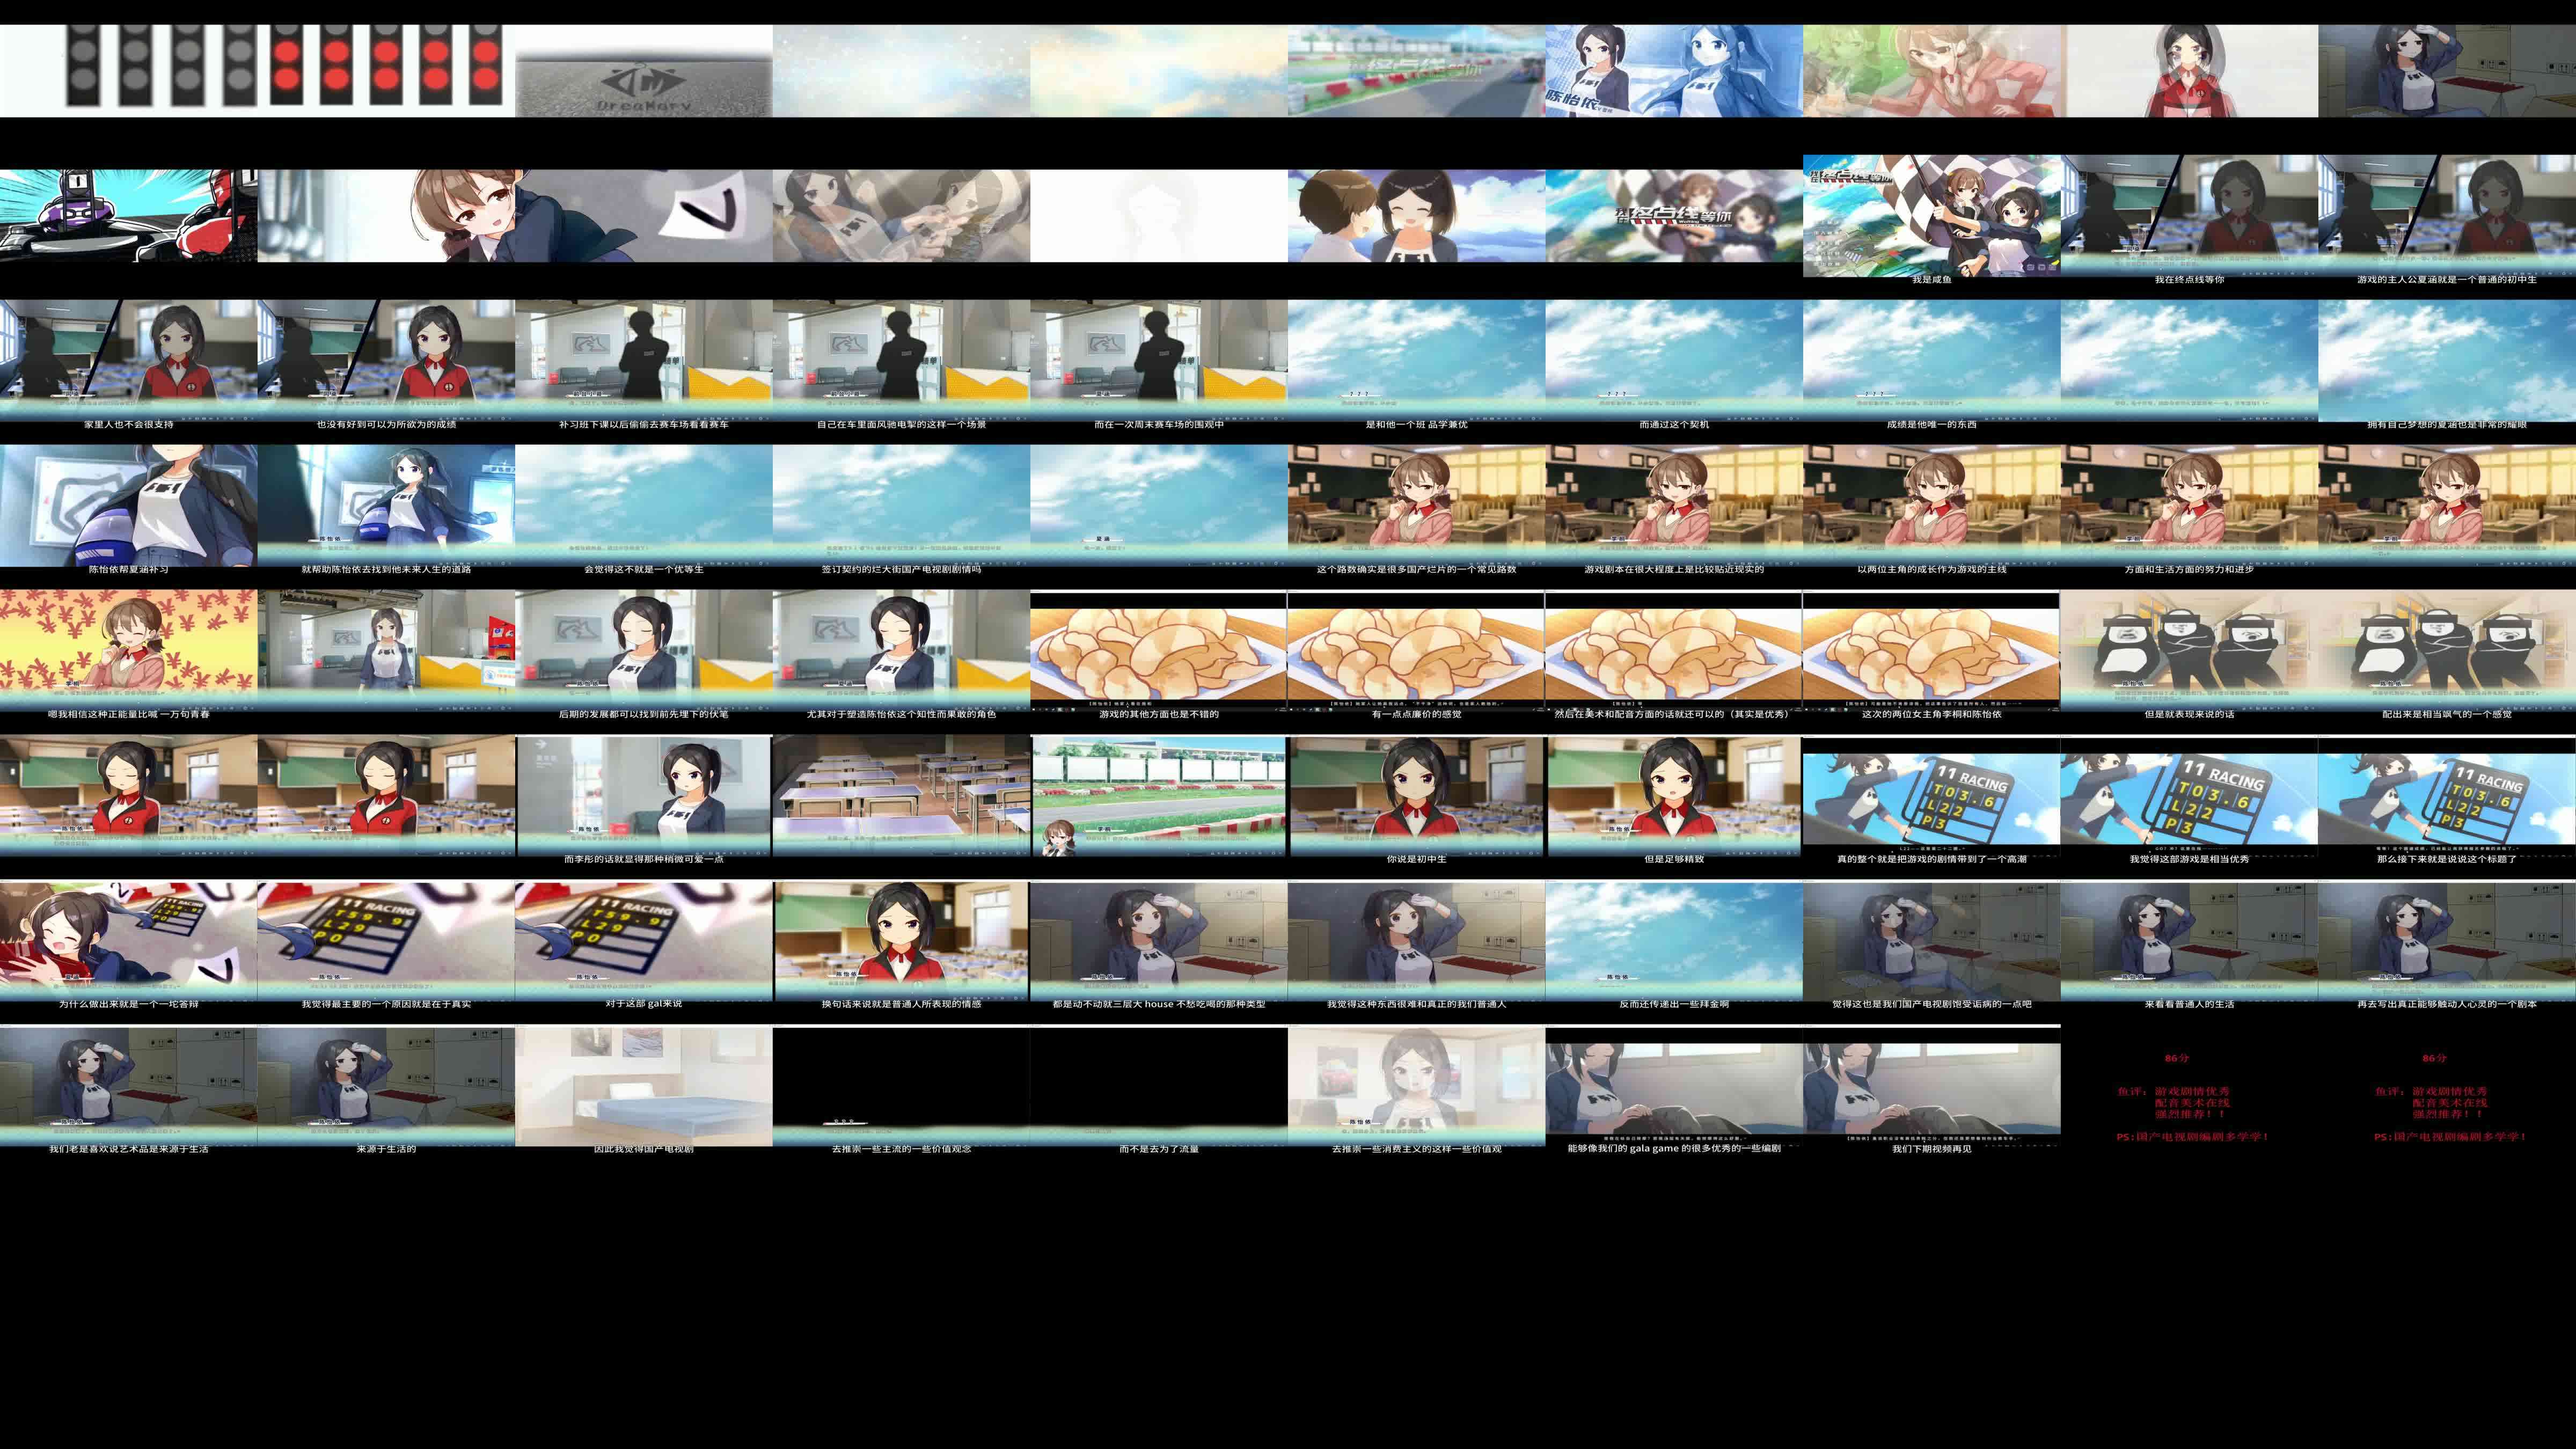Image resolution: width=2576 pixels, height=1449 pixels.
Task: Select the frame captioned 我是咸鱼
Action: (x=1932, y=216)
